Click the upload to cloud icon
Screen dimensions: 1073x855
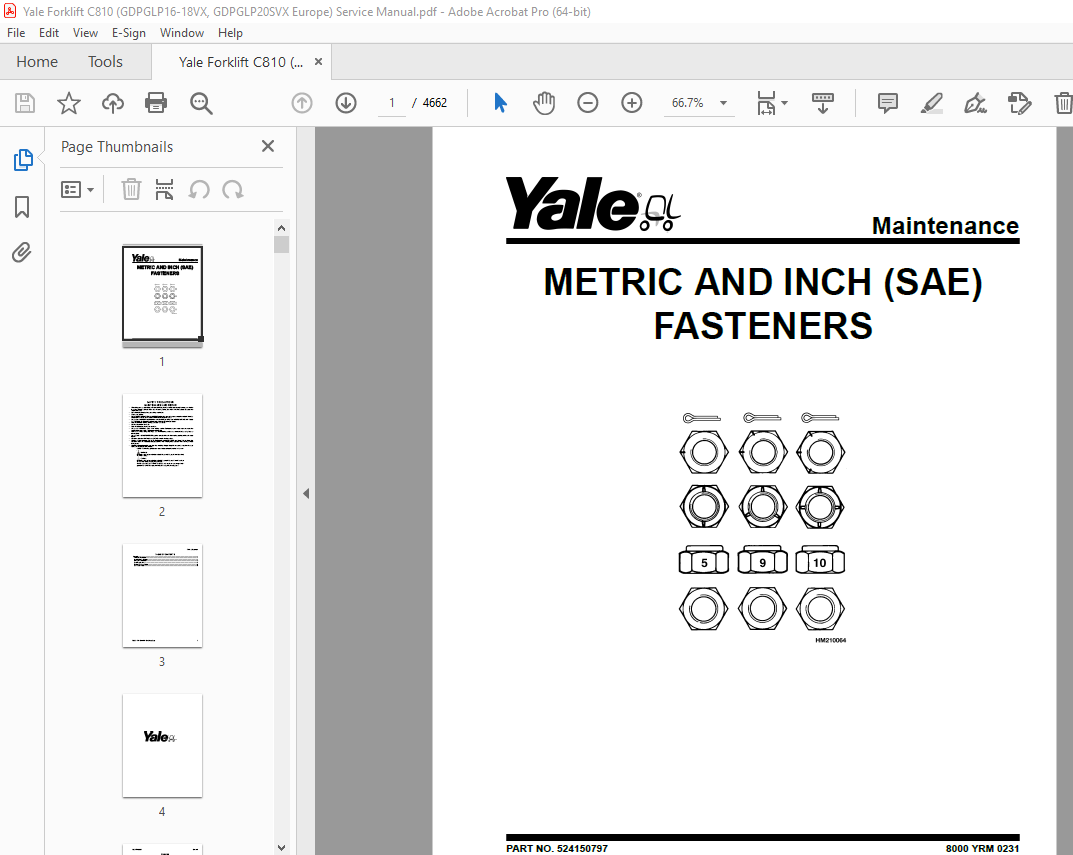pyautogui.click(x=113, y=103)
